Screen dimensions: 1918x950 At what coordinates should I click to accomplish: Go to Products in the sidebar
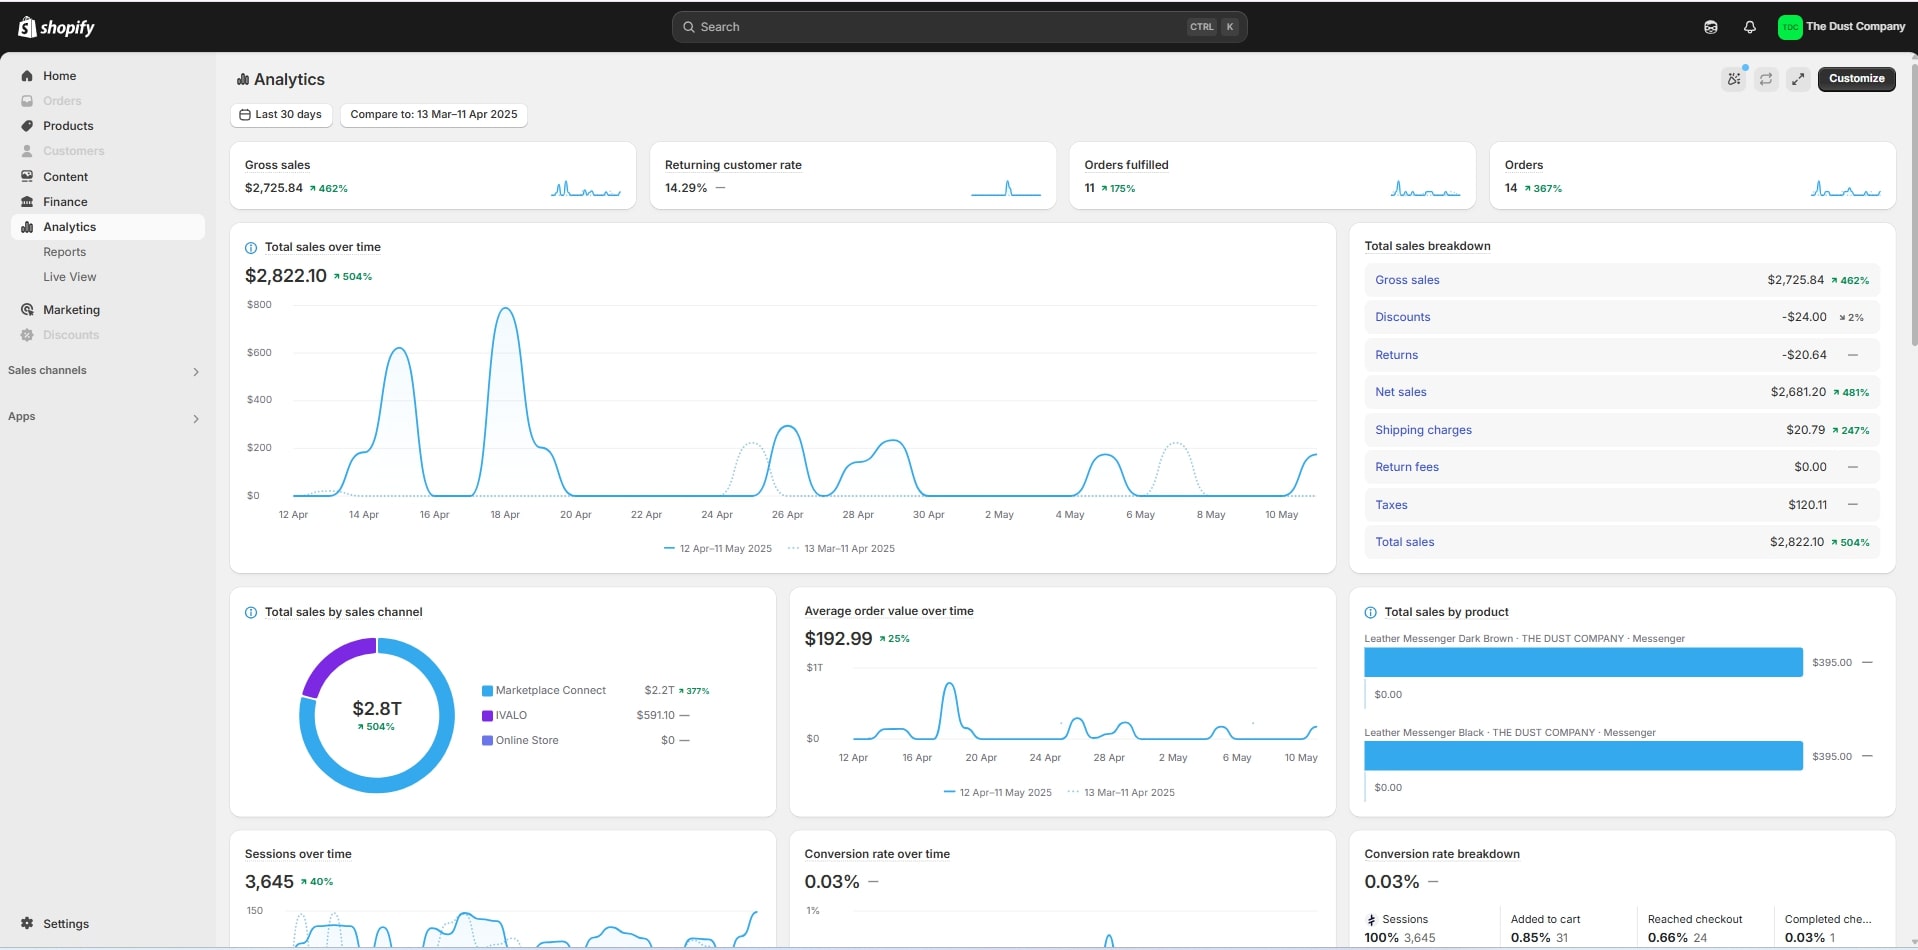click(68, 126)
